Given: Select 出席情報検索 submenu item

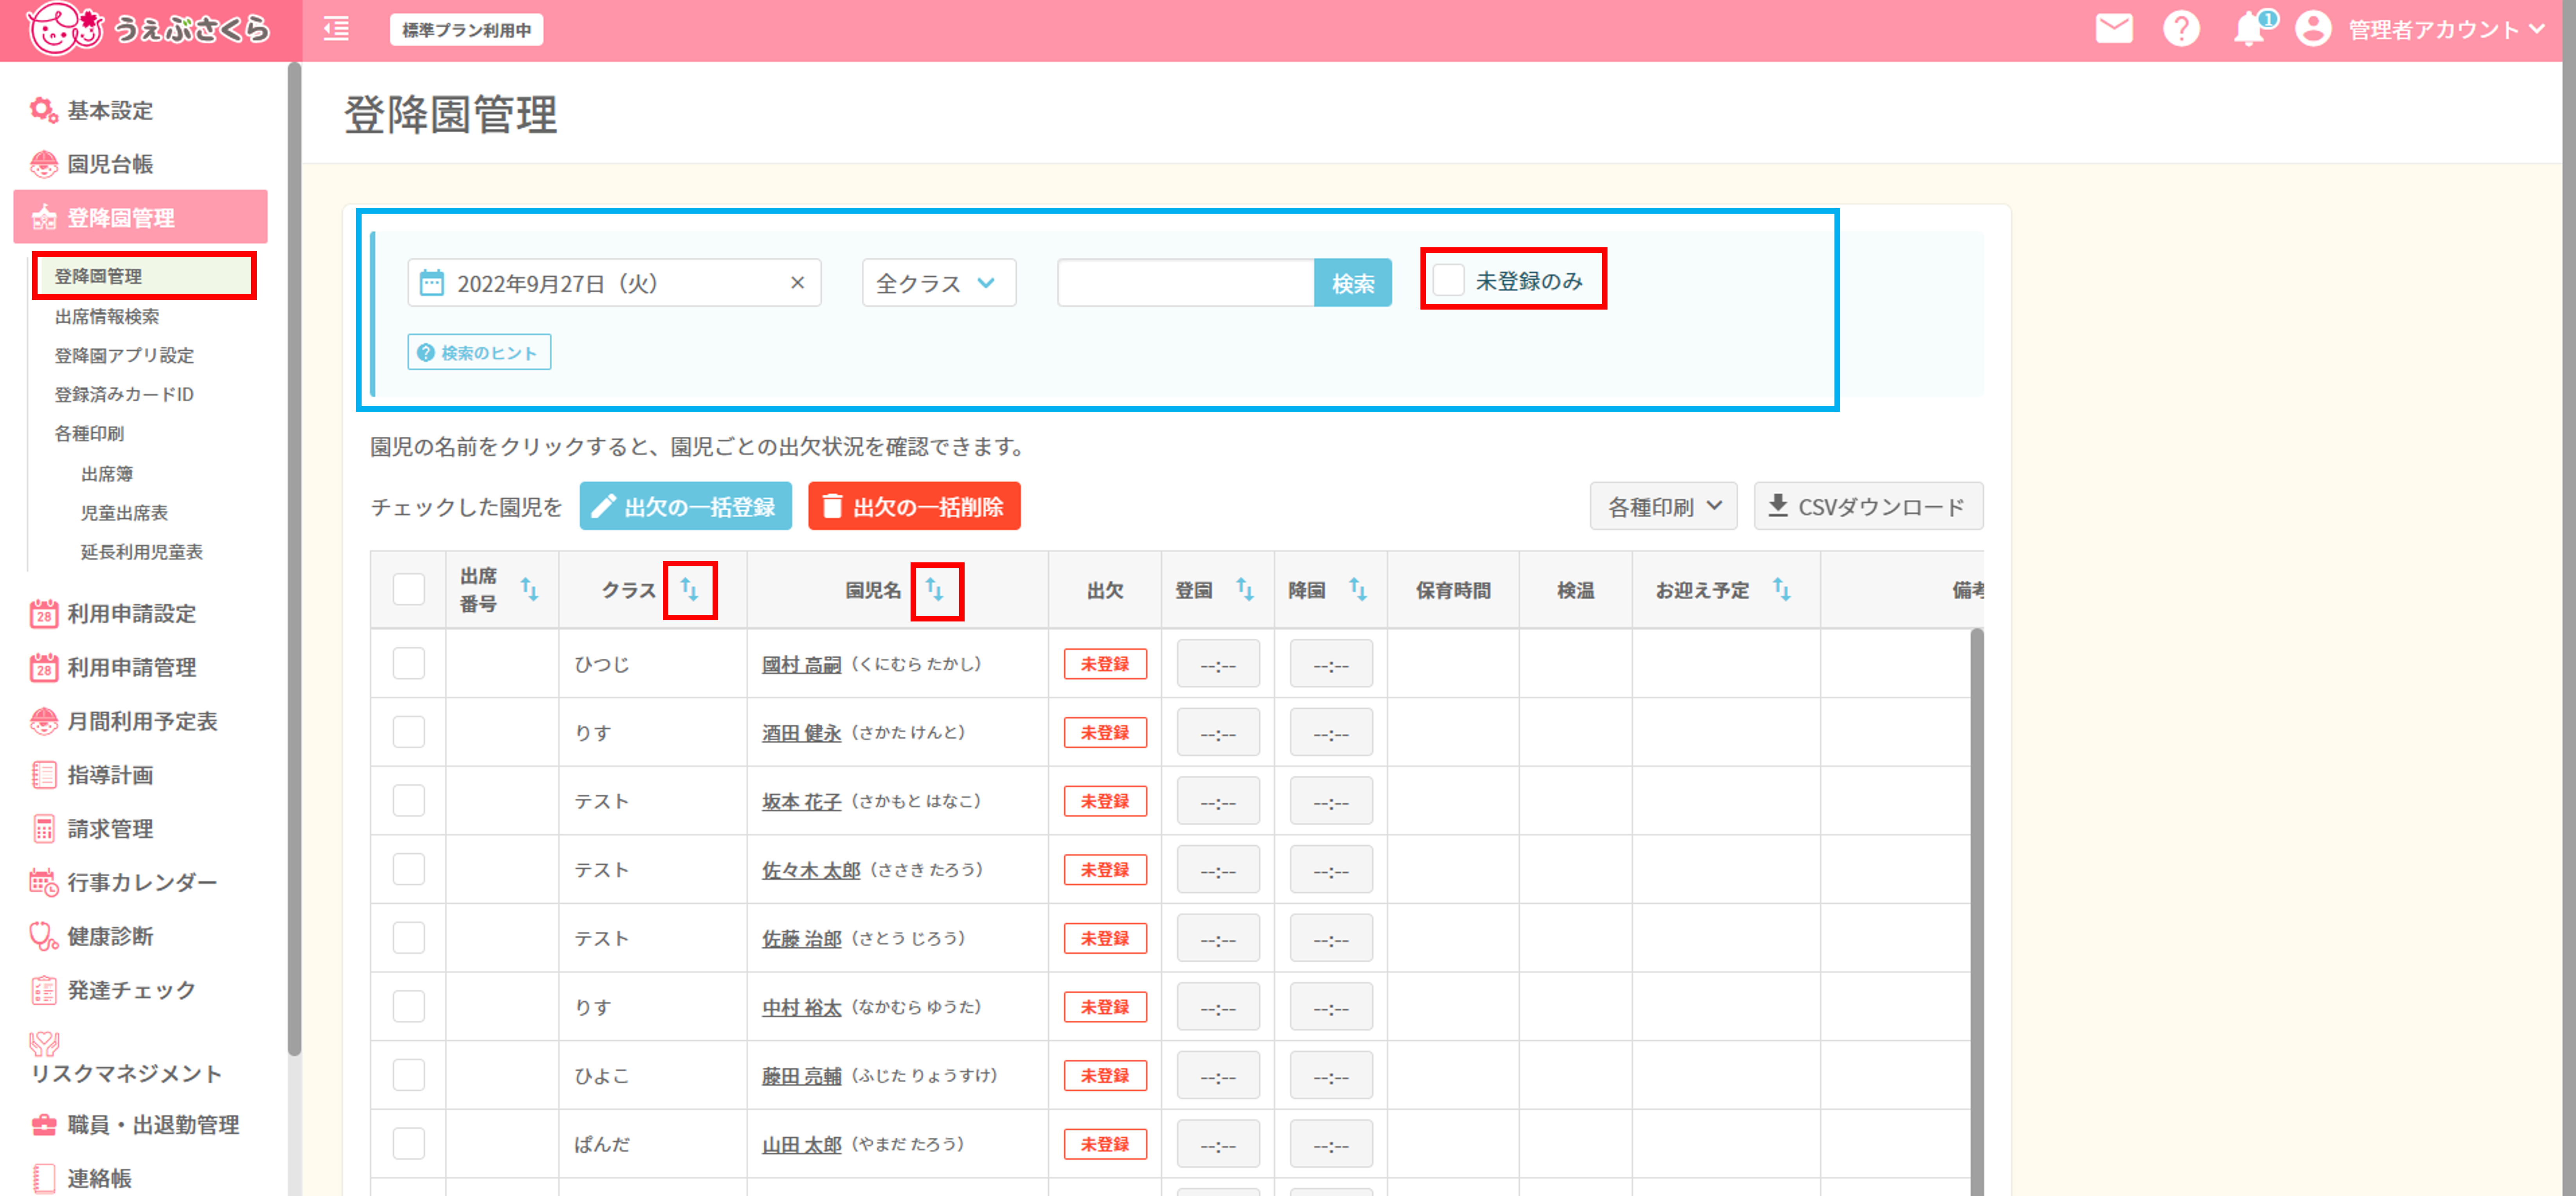Looking at the screenshot, I should pos(107,317).
